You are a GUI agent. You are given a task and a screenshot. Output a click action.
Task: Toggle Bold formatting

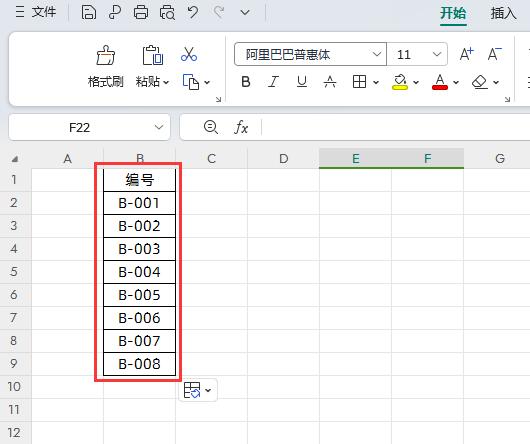pyautogui.click(x=246, y=82)
